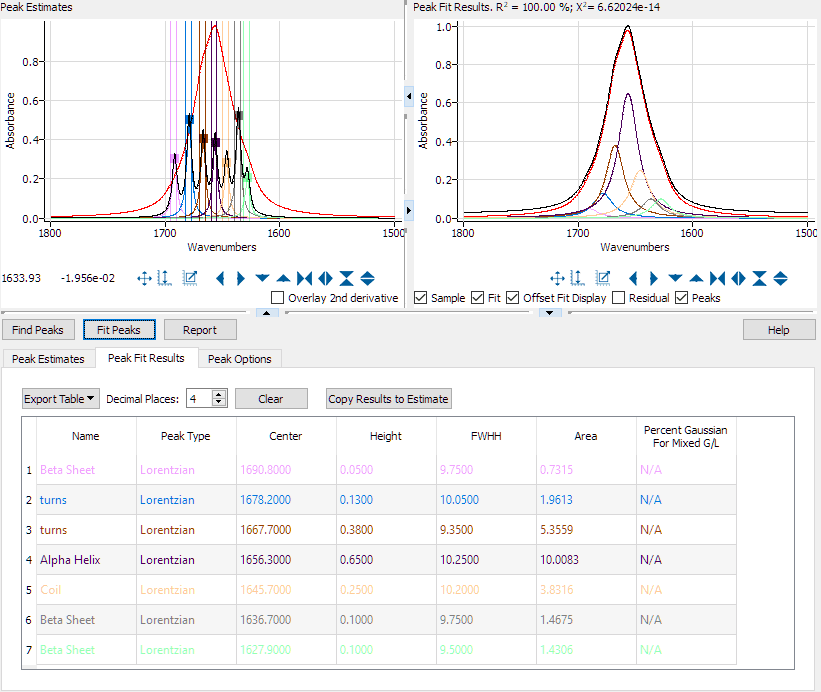821x692 pixels.
Task: Open the Peak Options tab
Action: click(239, 359)
